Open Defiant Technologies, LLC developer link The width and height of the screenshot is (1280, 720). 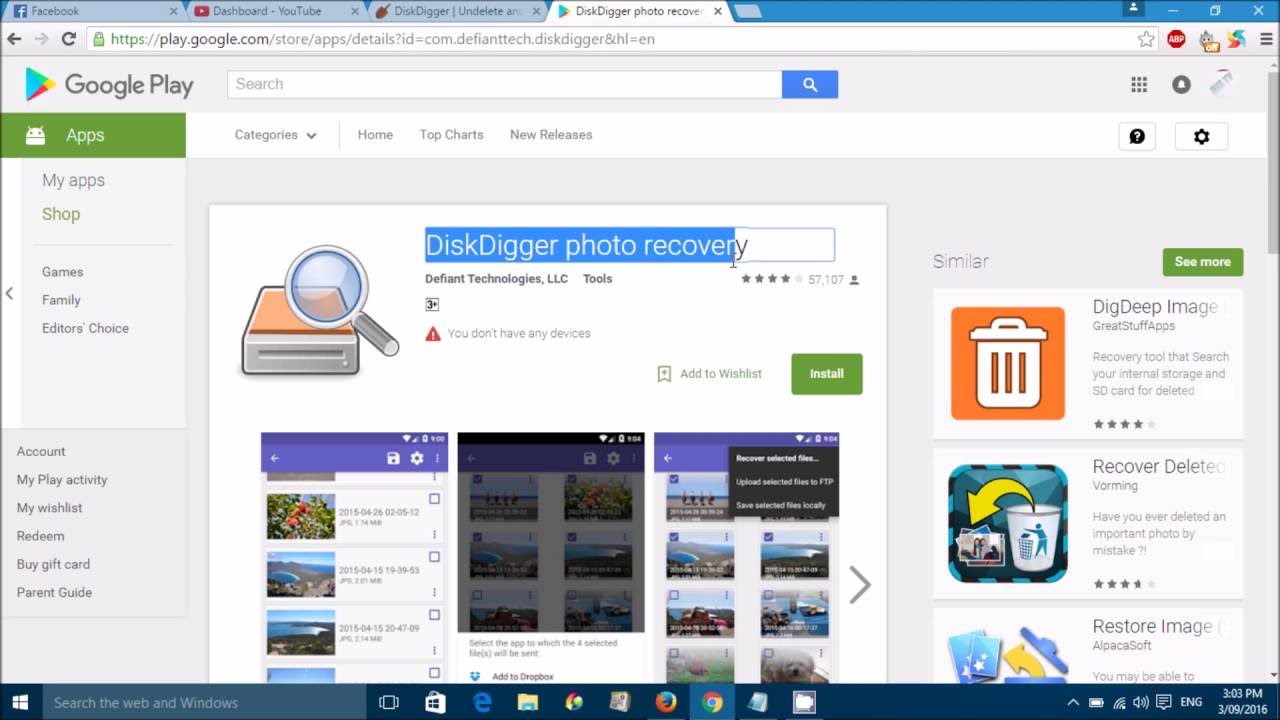click(x=496, y=279)
